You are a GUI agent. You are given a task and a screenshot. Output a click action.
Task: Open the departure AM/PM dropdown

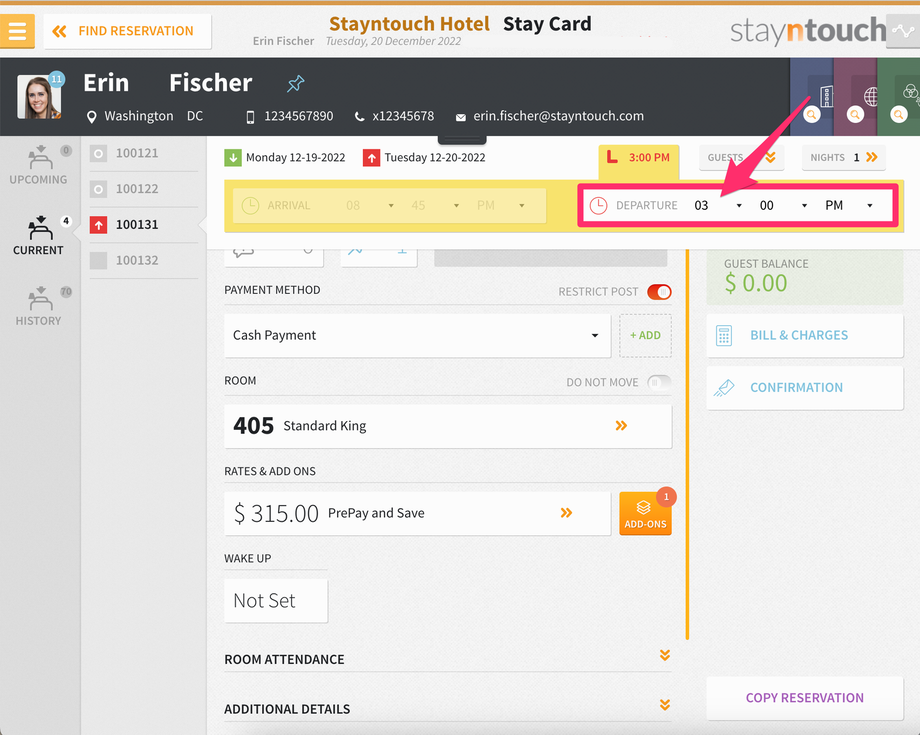849,206
